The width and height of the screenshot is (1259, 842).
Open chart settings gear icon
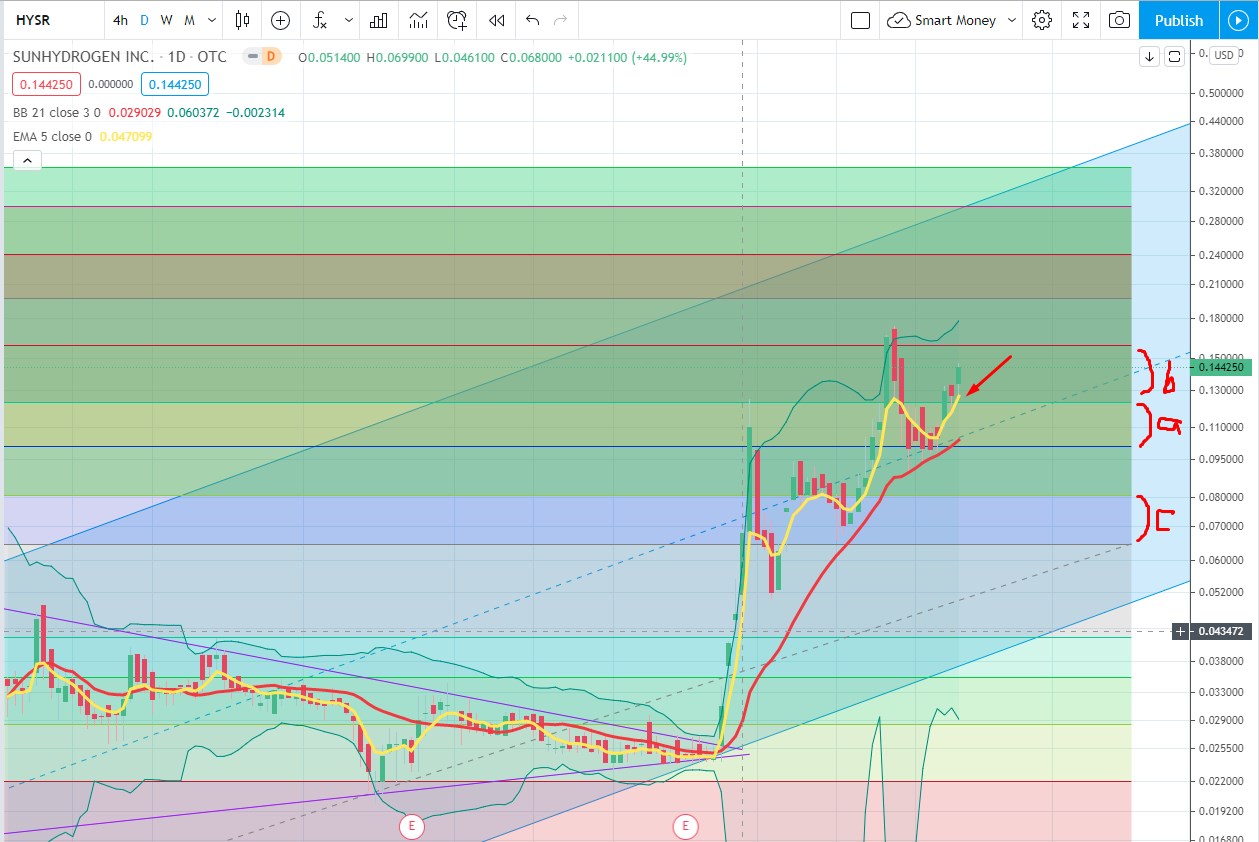click(x=1042, y=20)
